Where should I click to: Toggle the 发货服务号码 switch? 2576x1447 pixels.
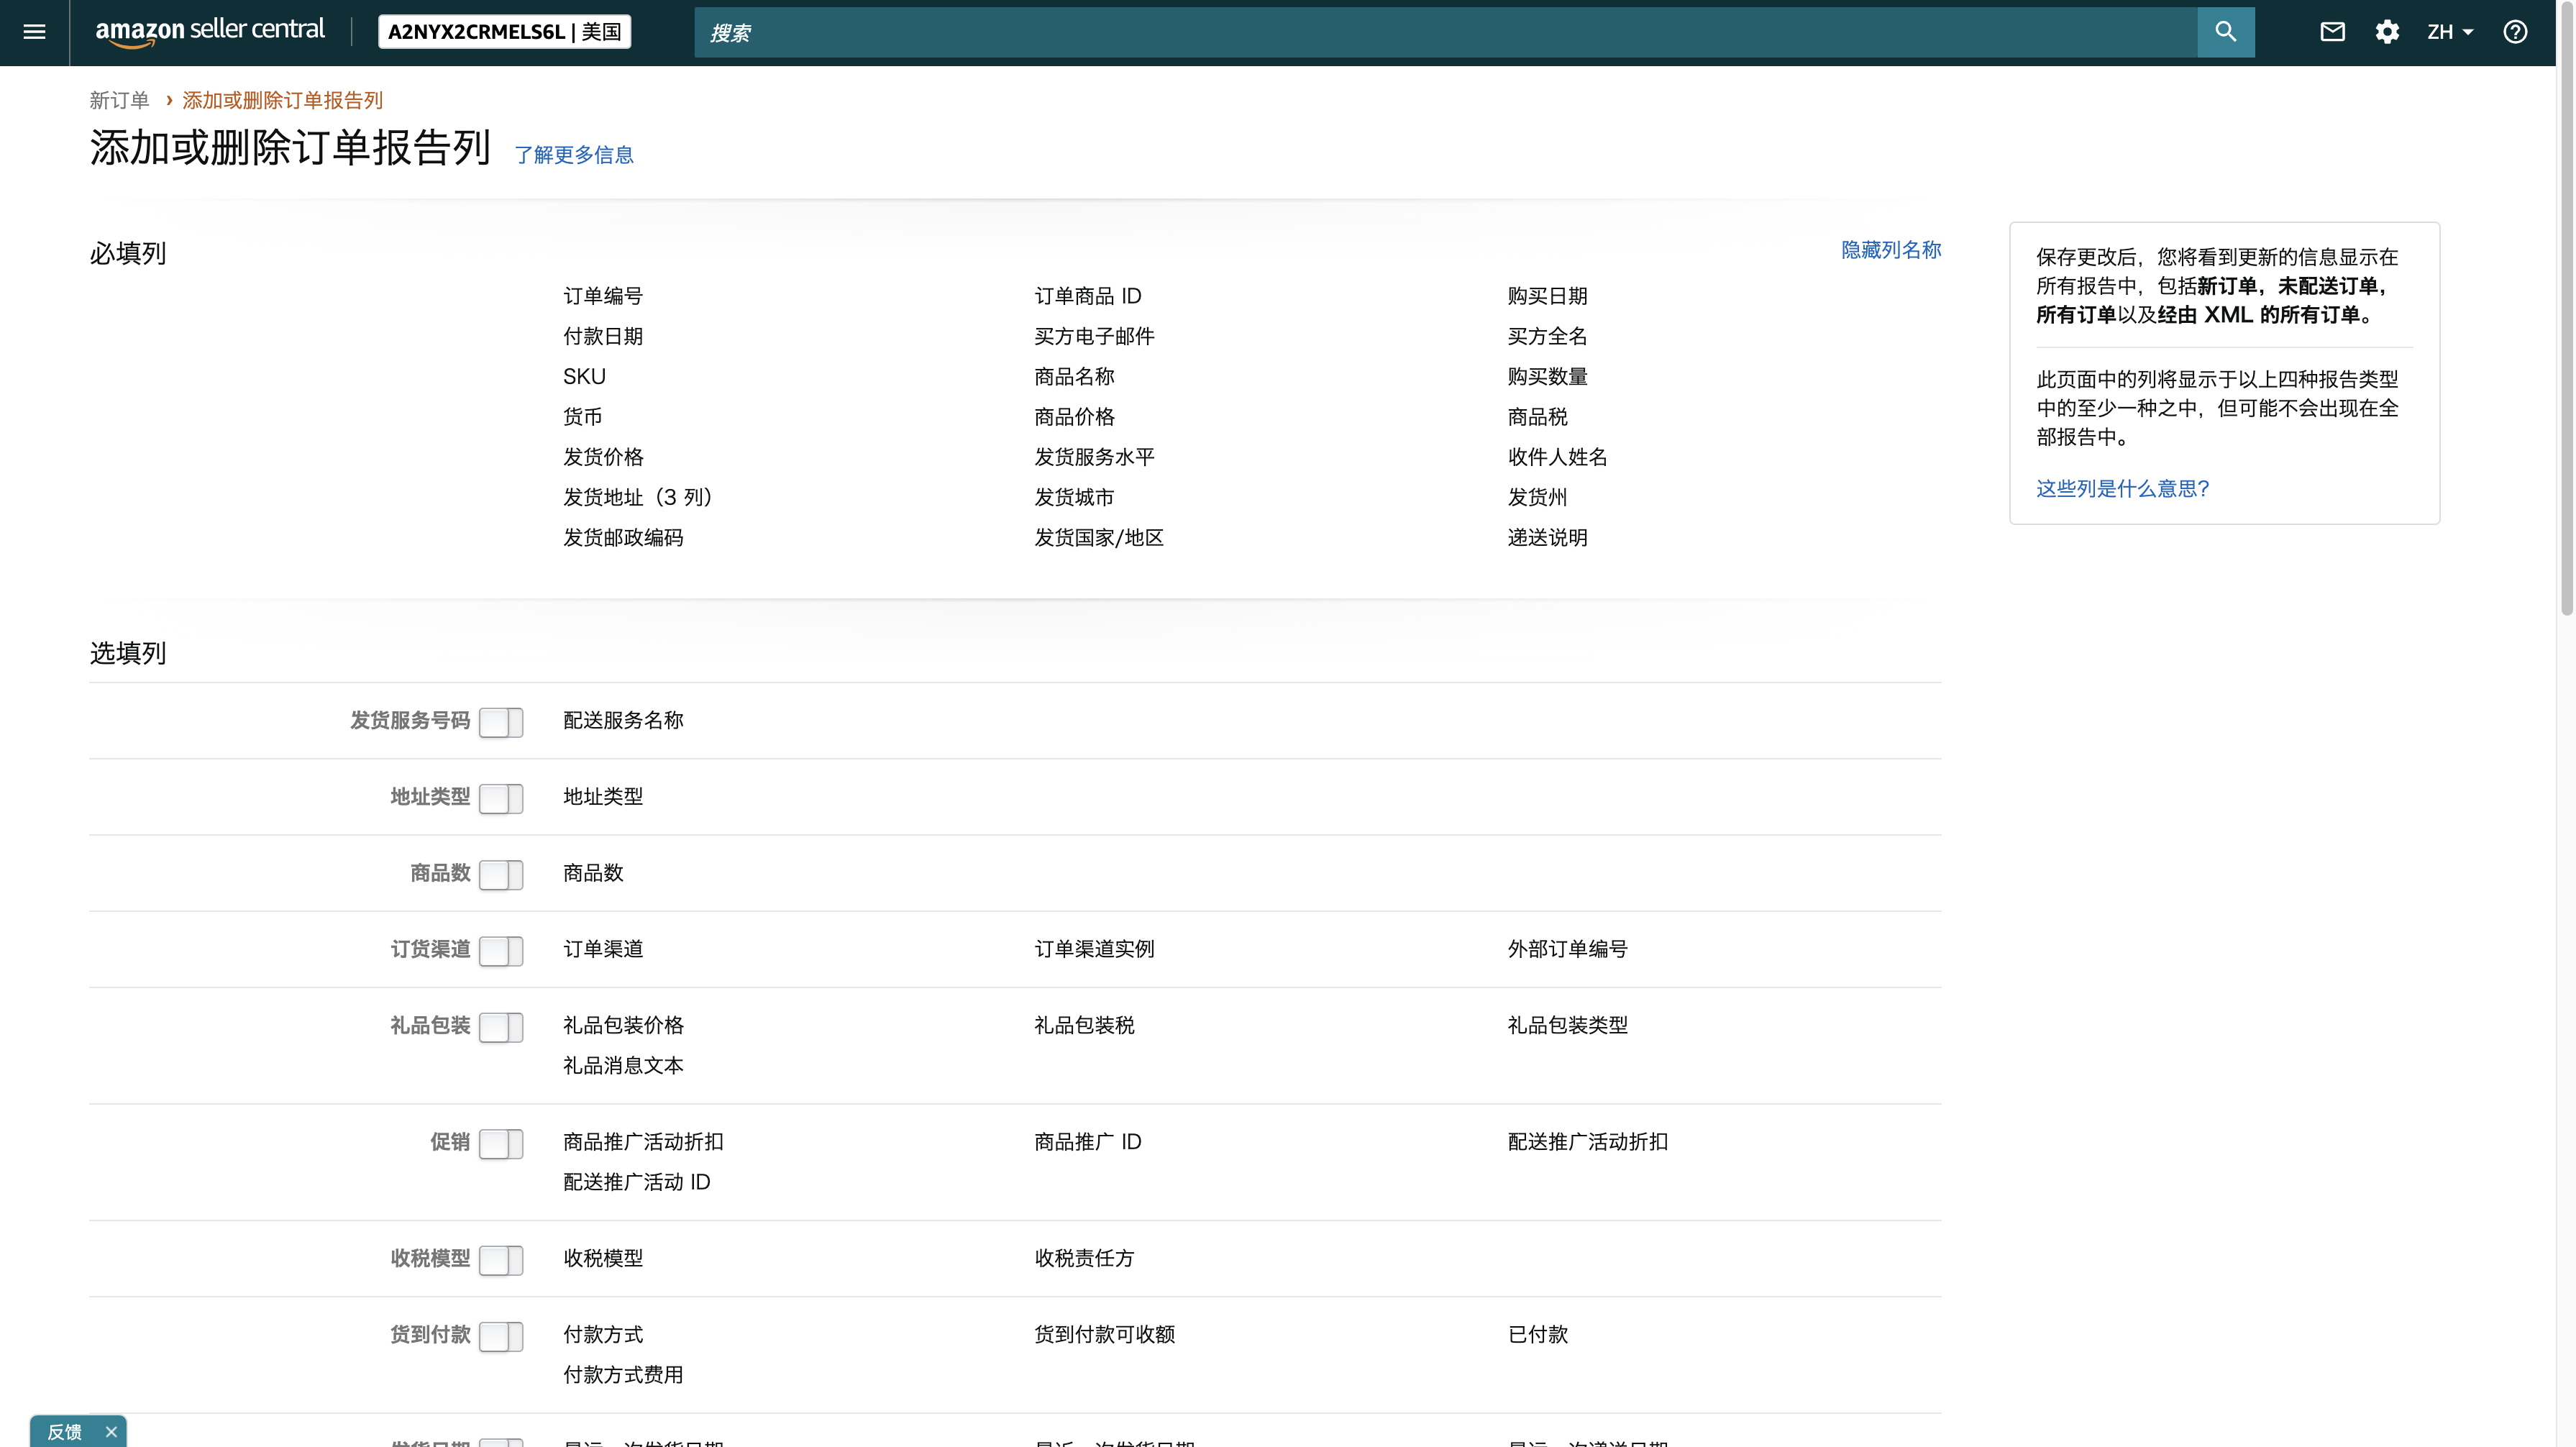click(x=501, y=722)
